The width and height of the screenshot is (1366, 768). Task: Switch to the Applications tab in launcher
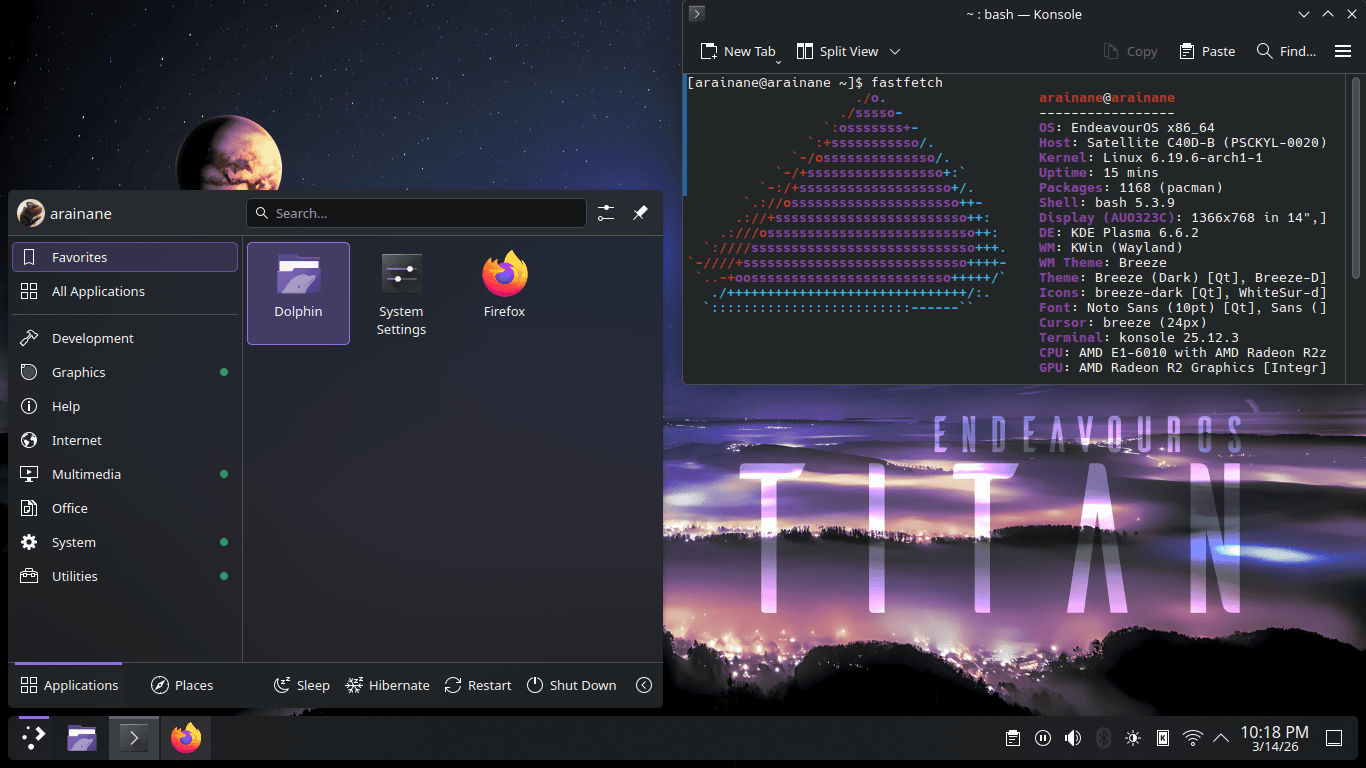68,685
